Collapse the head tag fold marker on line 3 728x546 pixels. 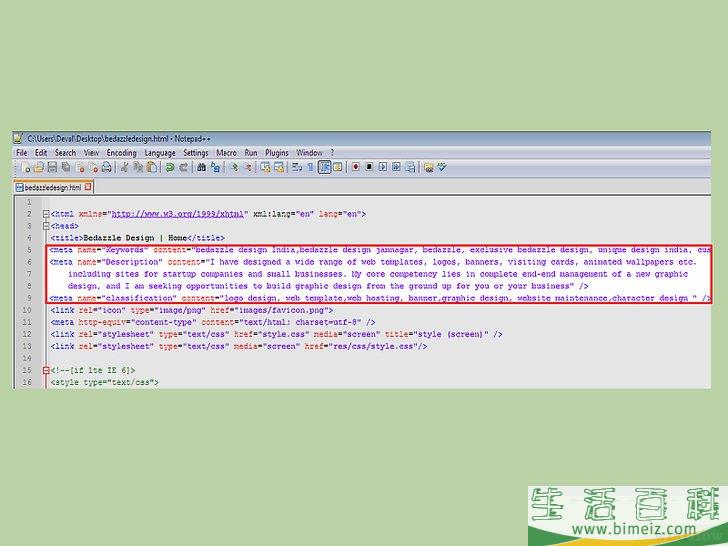click(46, 226)
